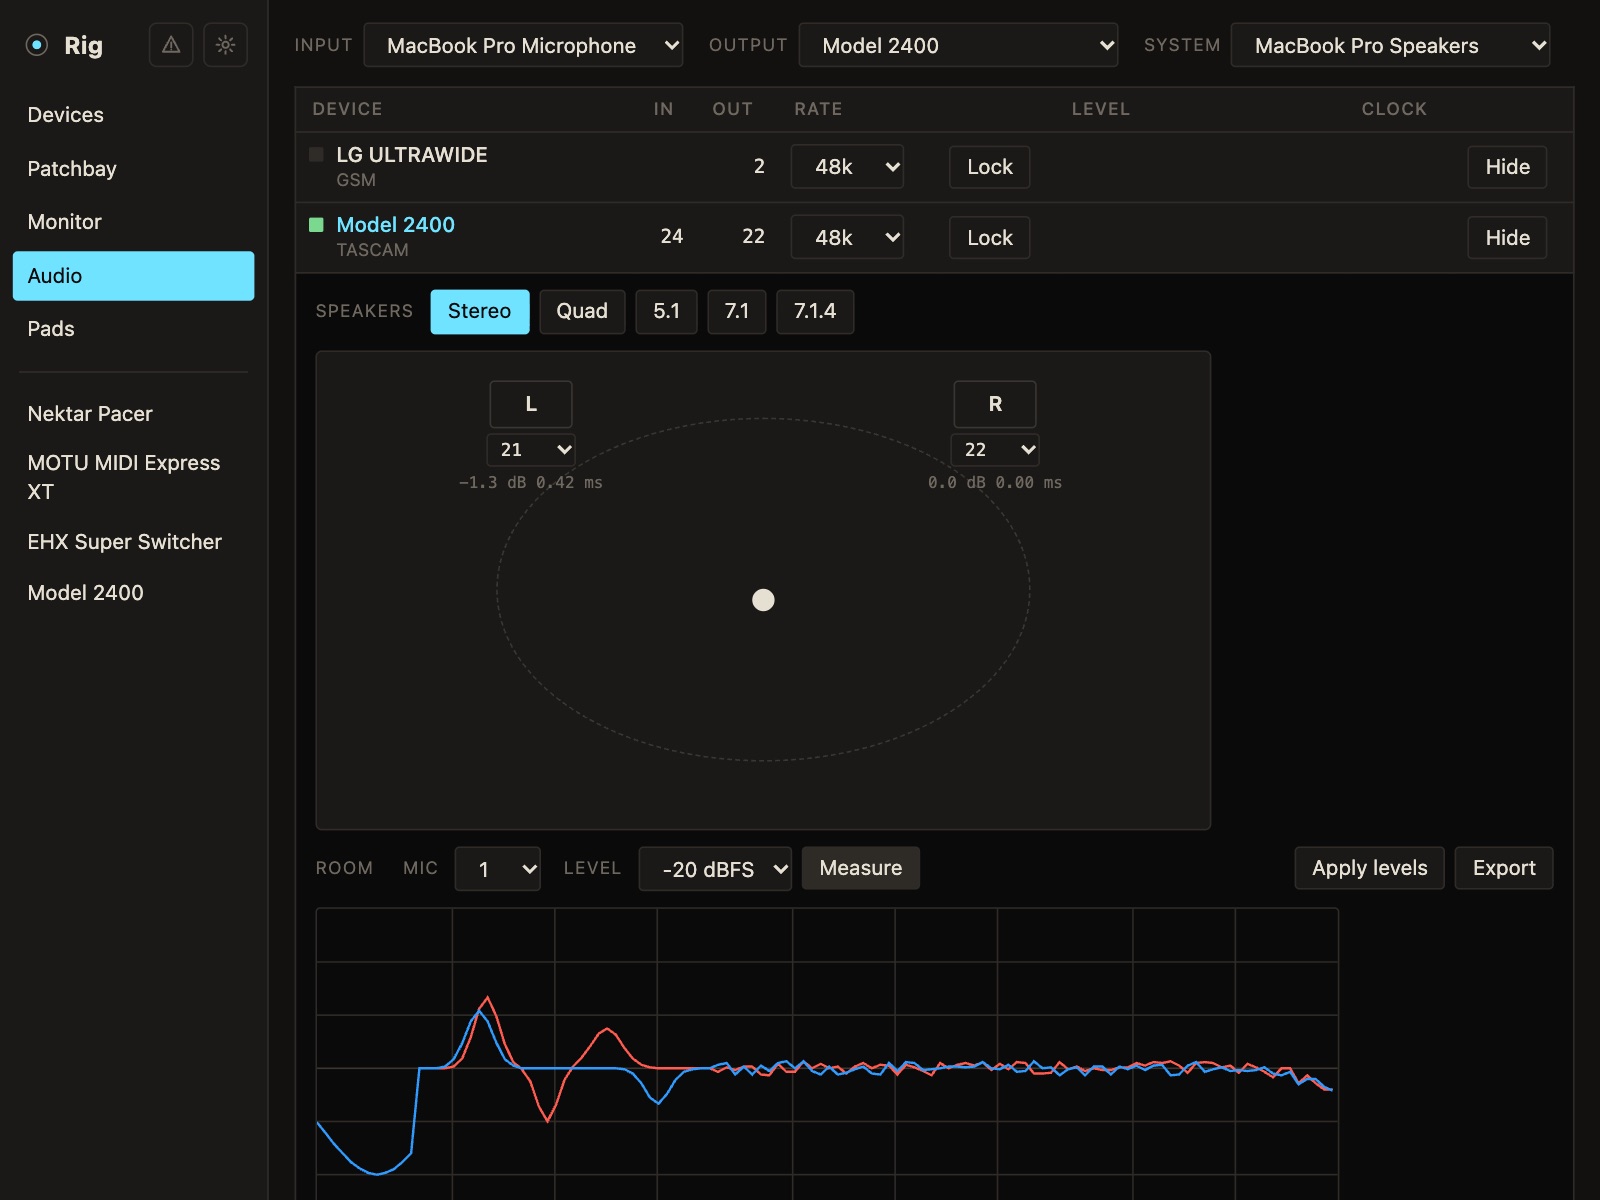The width and height of the screenshot is (1600, 1200).
Task: Lock the LG ULTRAWIDE sample rate
Action: pos(990,167)
